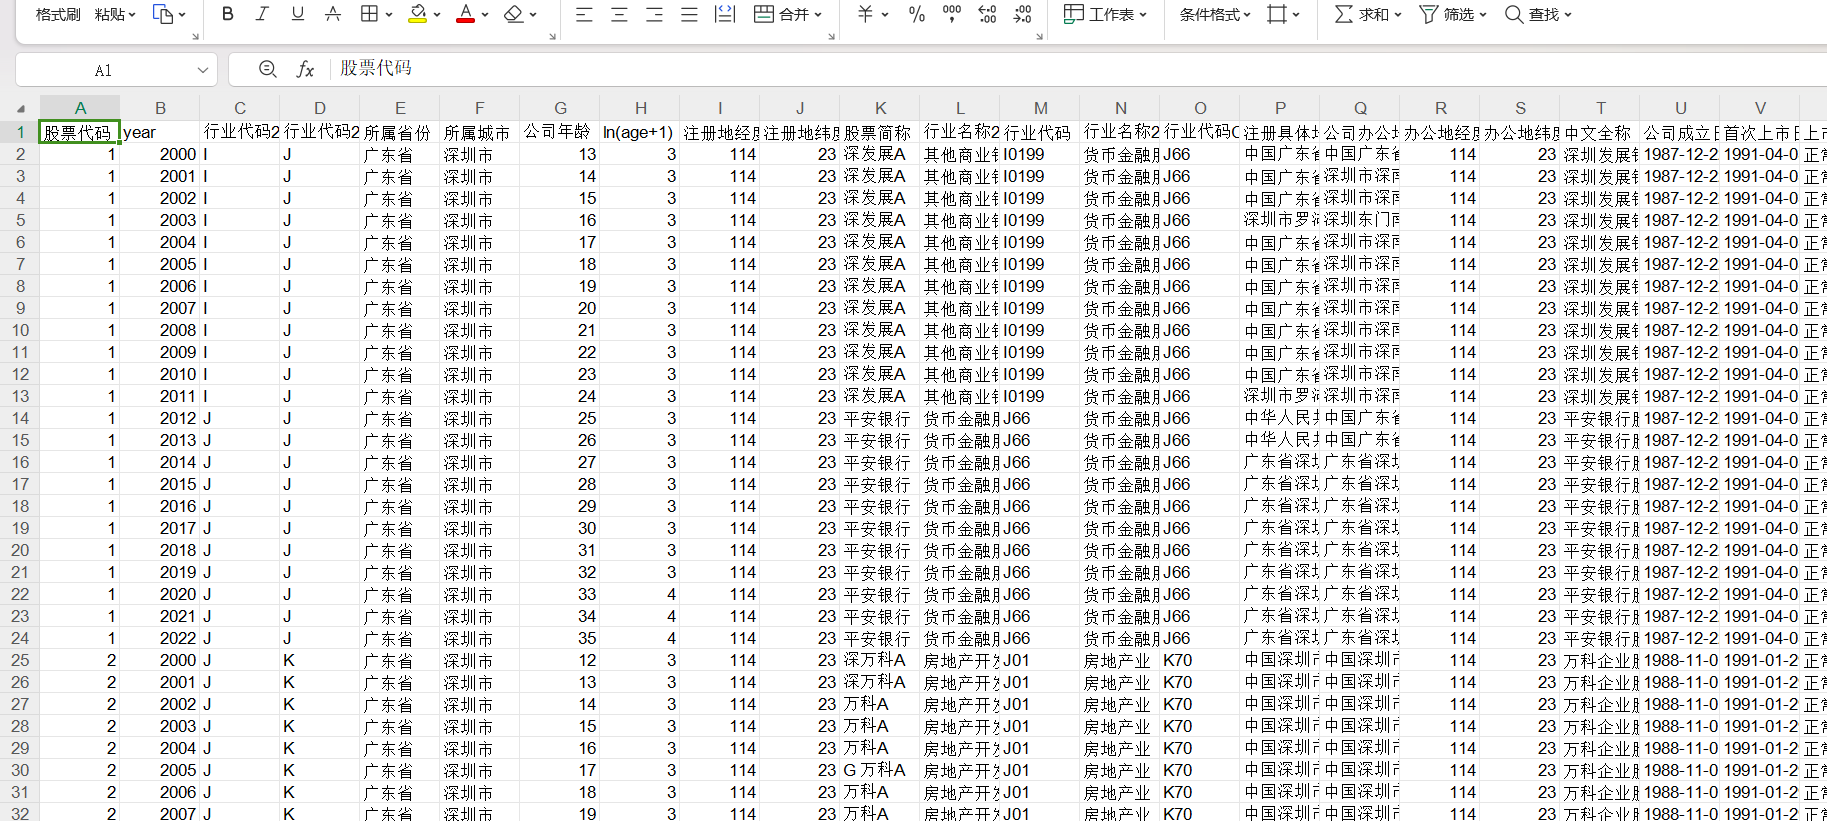Viewport: 1827px width, 821px height.
Task: Align text to the left
Action: pyautogui.click(x=584, y=14)
